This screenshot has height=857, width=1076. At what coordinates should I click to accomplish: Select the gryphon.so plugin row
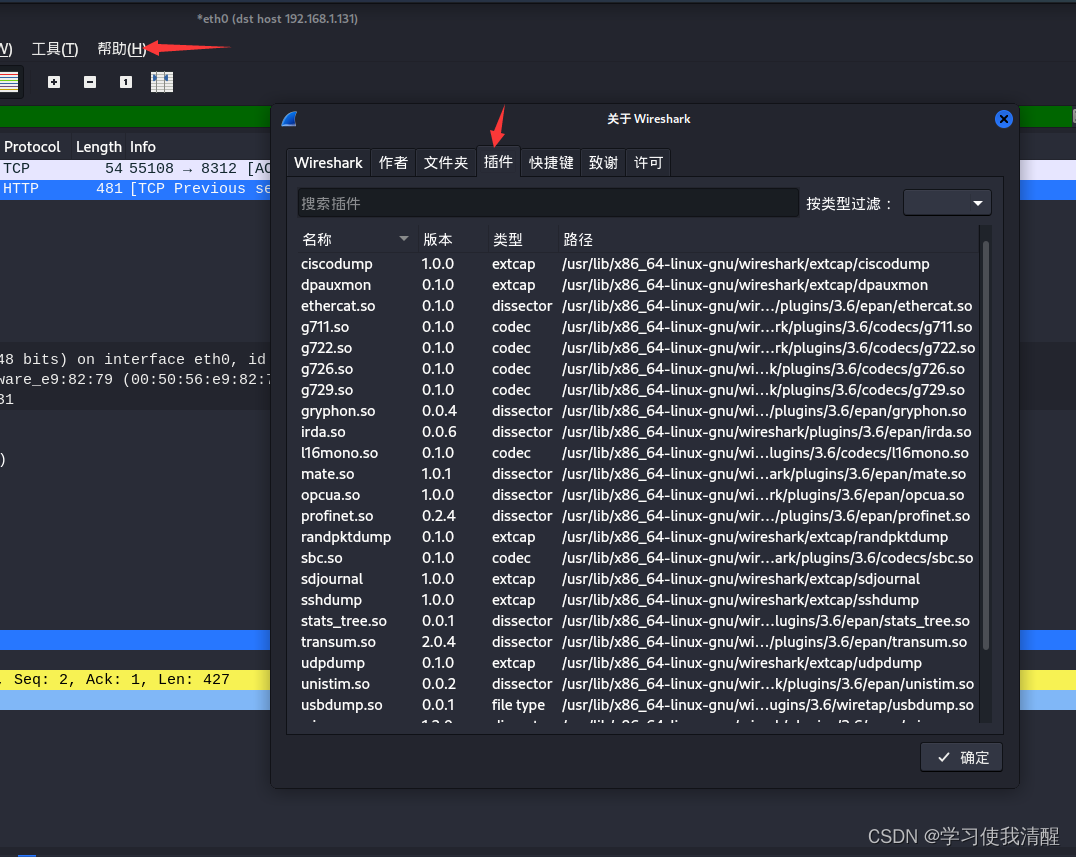[x=638, y=411]
